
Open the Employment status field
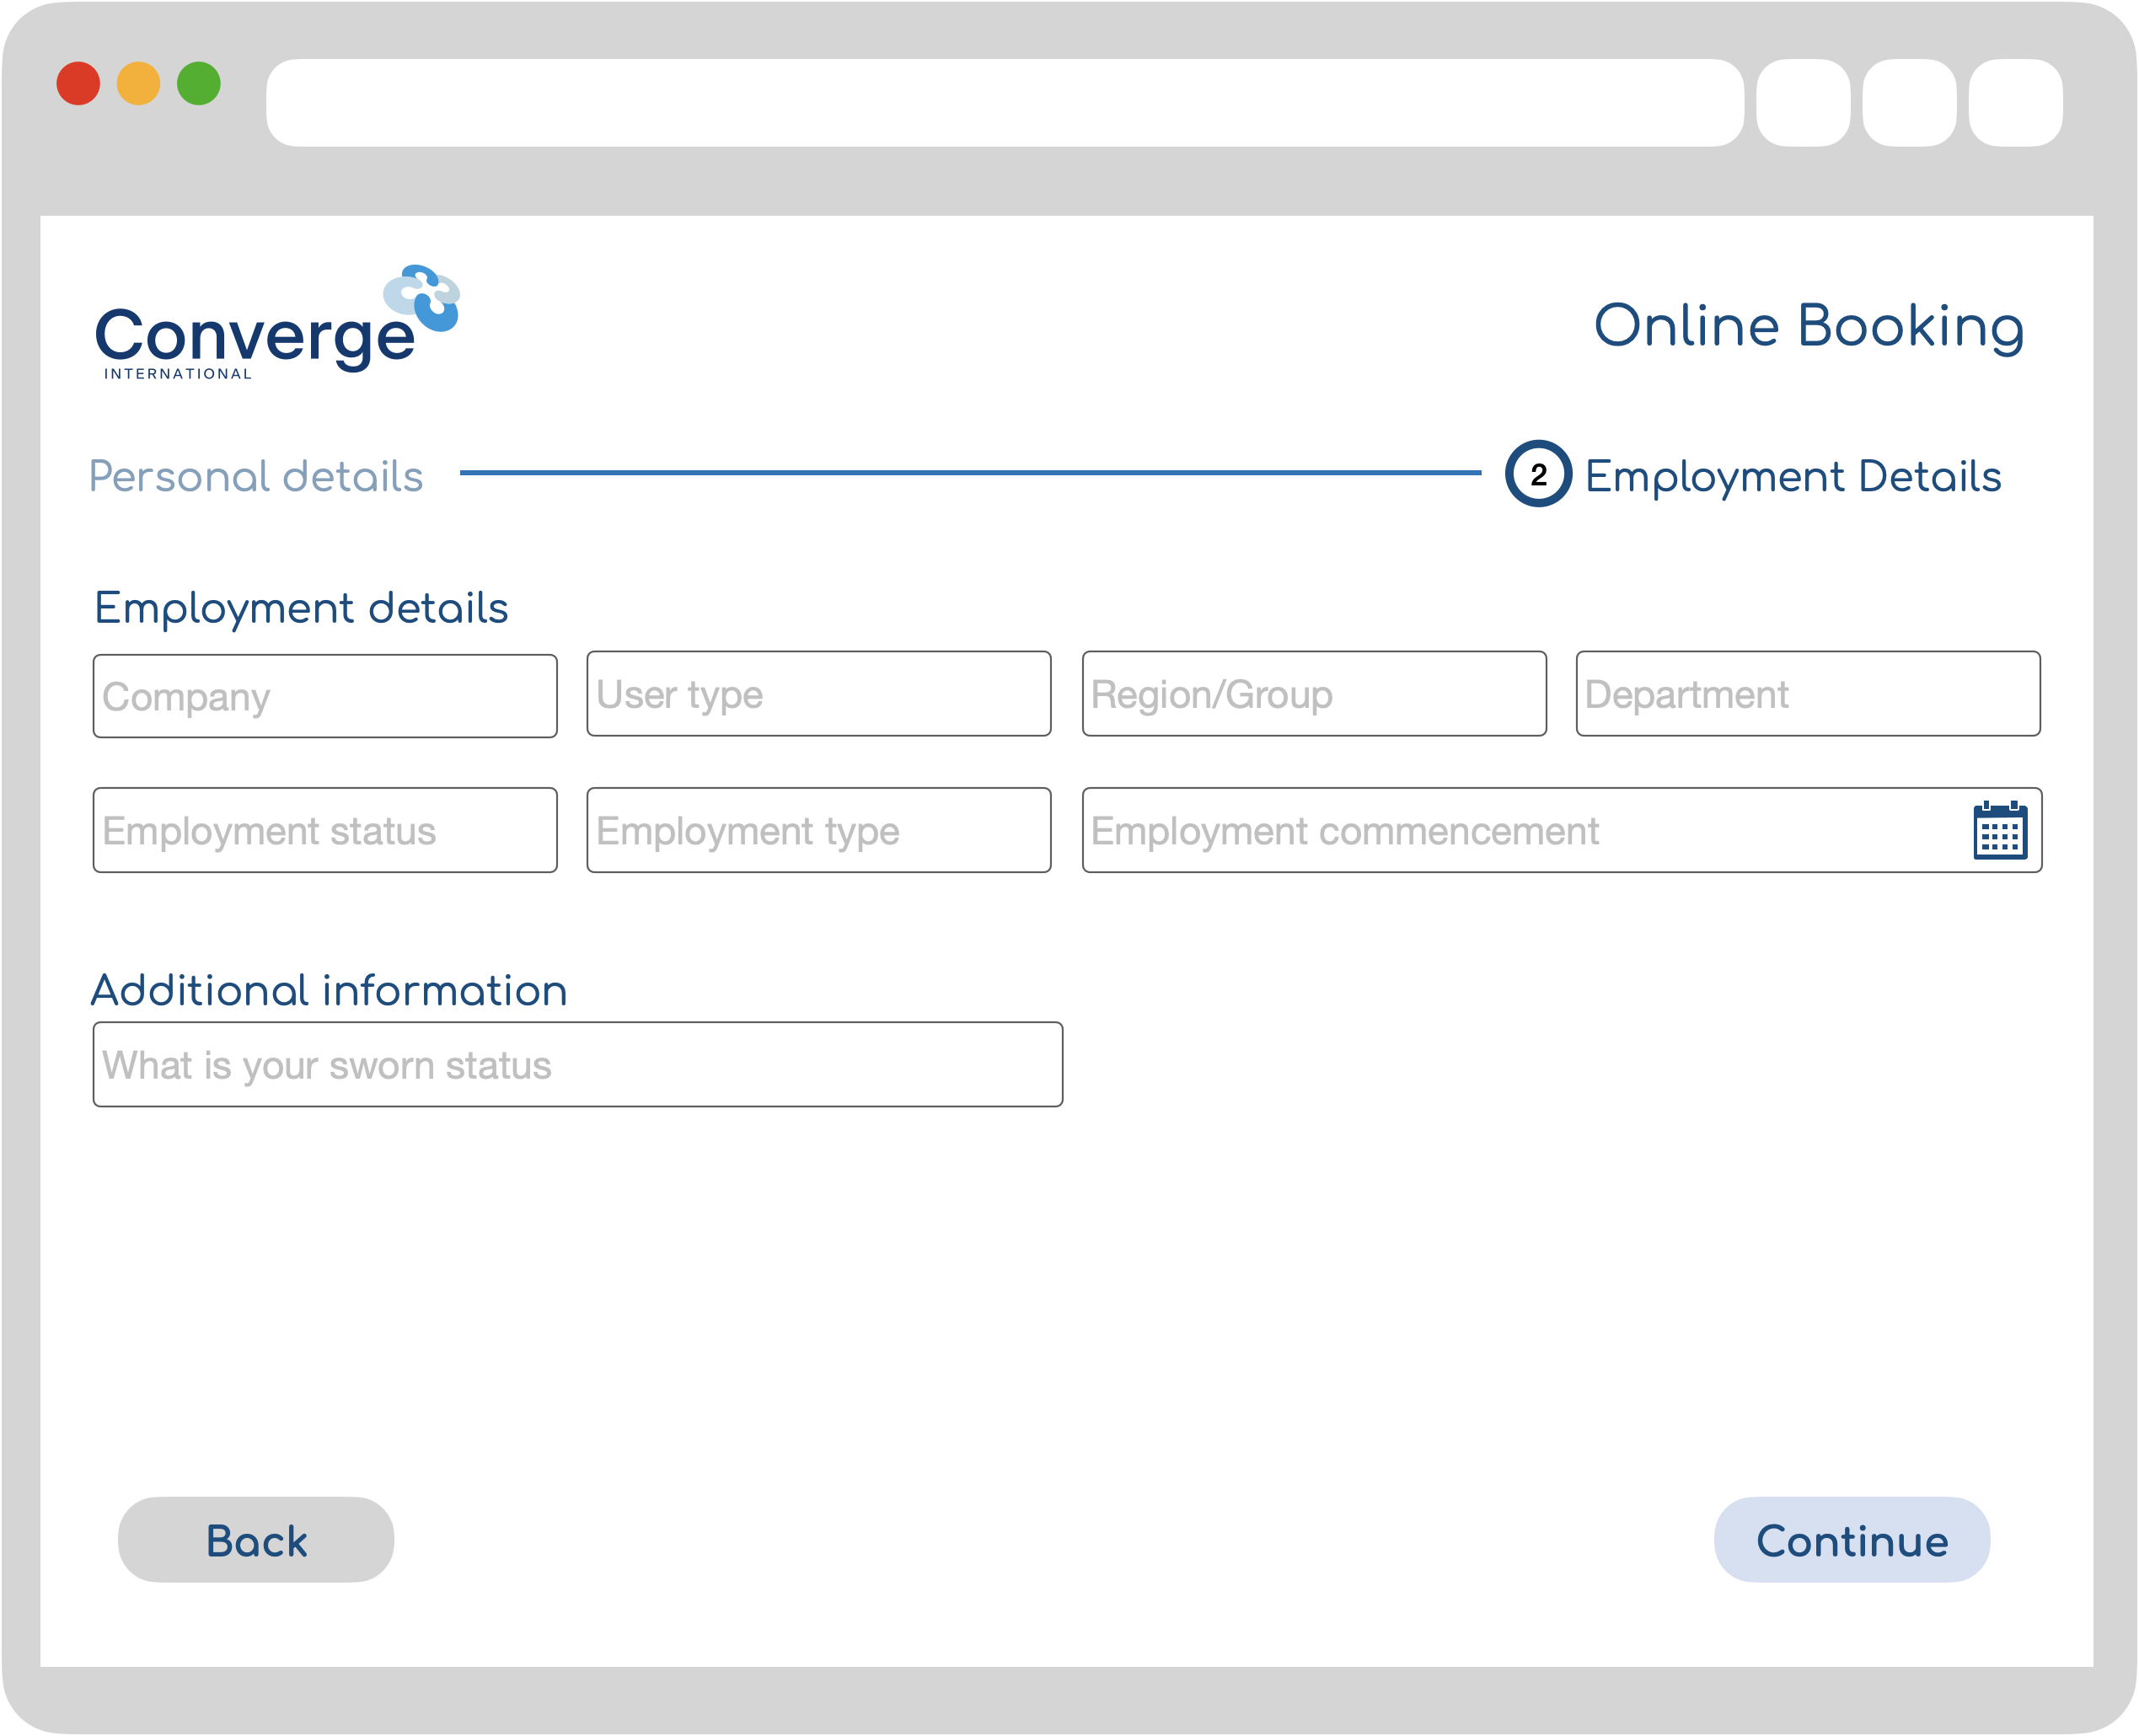click(x=325, y=830)
